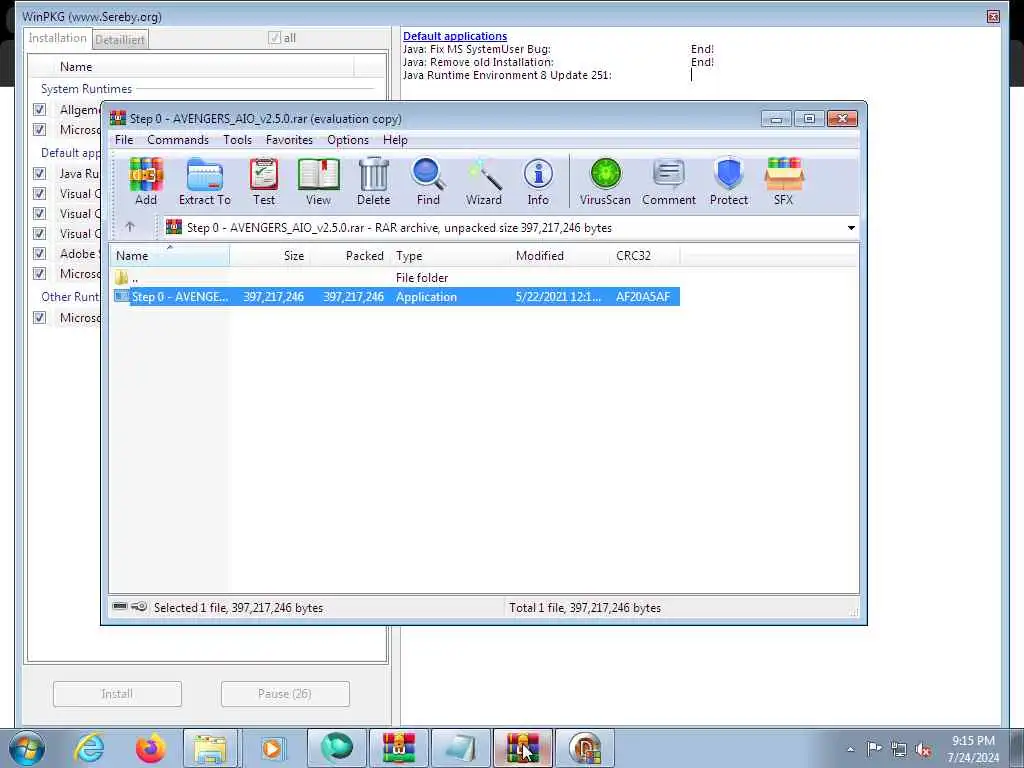Open the media player taskbar icon
The height and width of the screenshot is (768, 1024).
tap(272, 748)
